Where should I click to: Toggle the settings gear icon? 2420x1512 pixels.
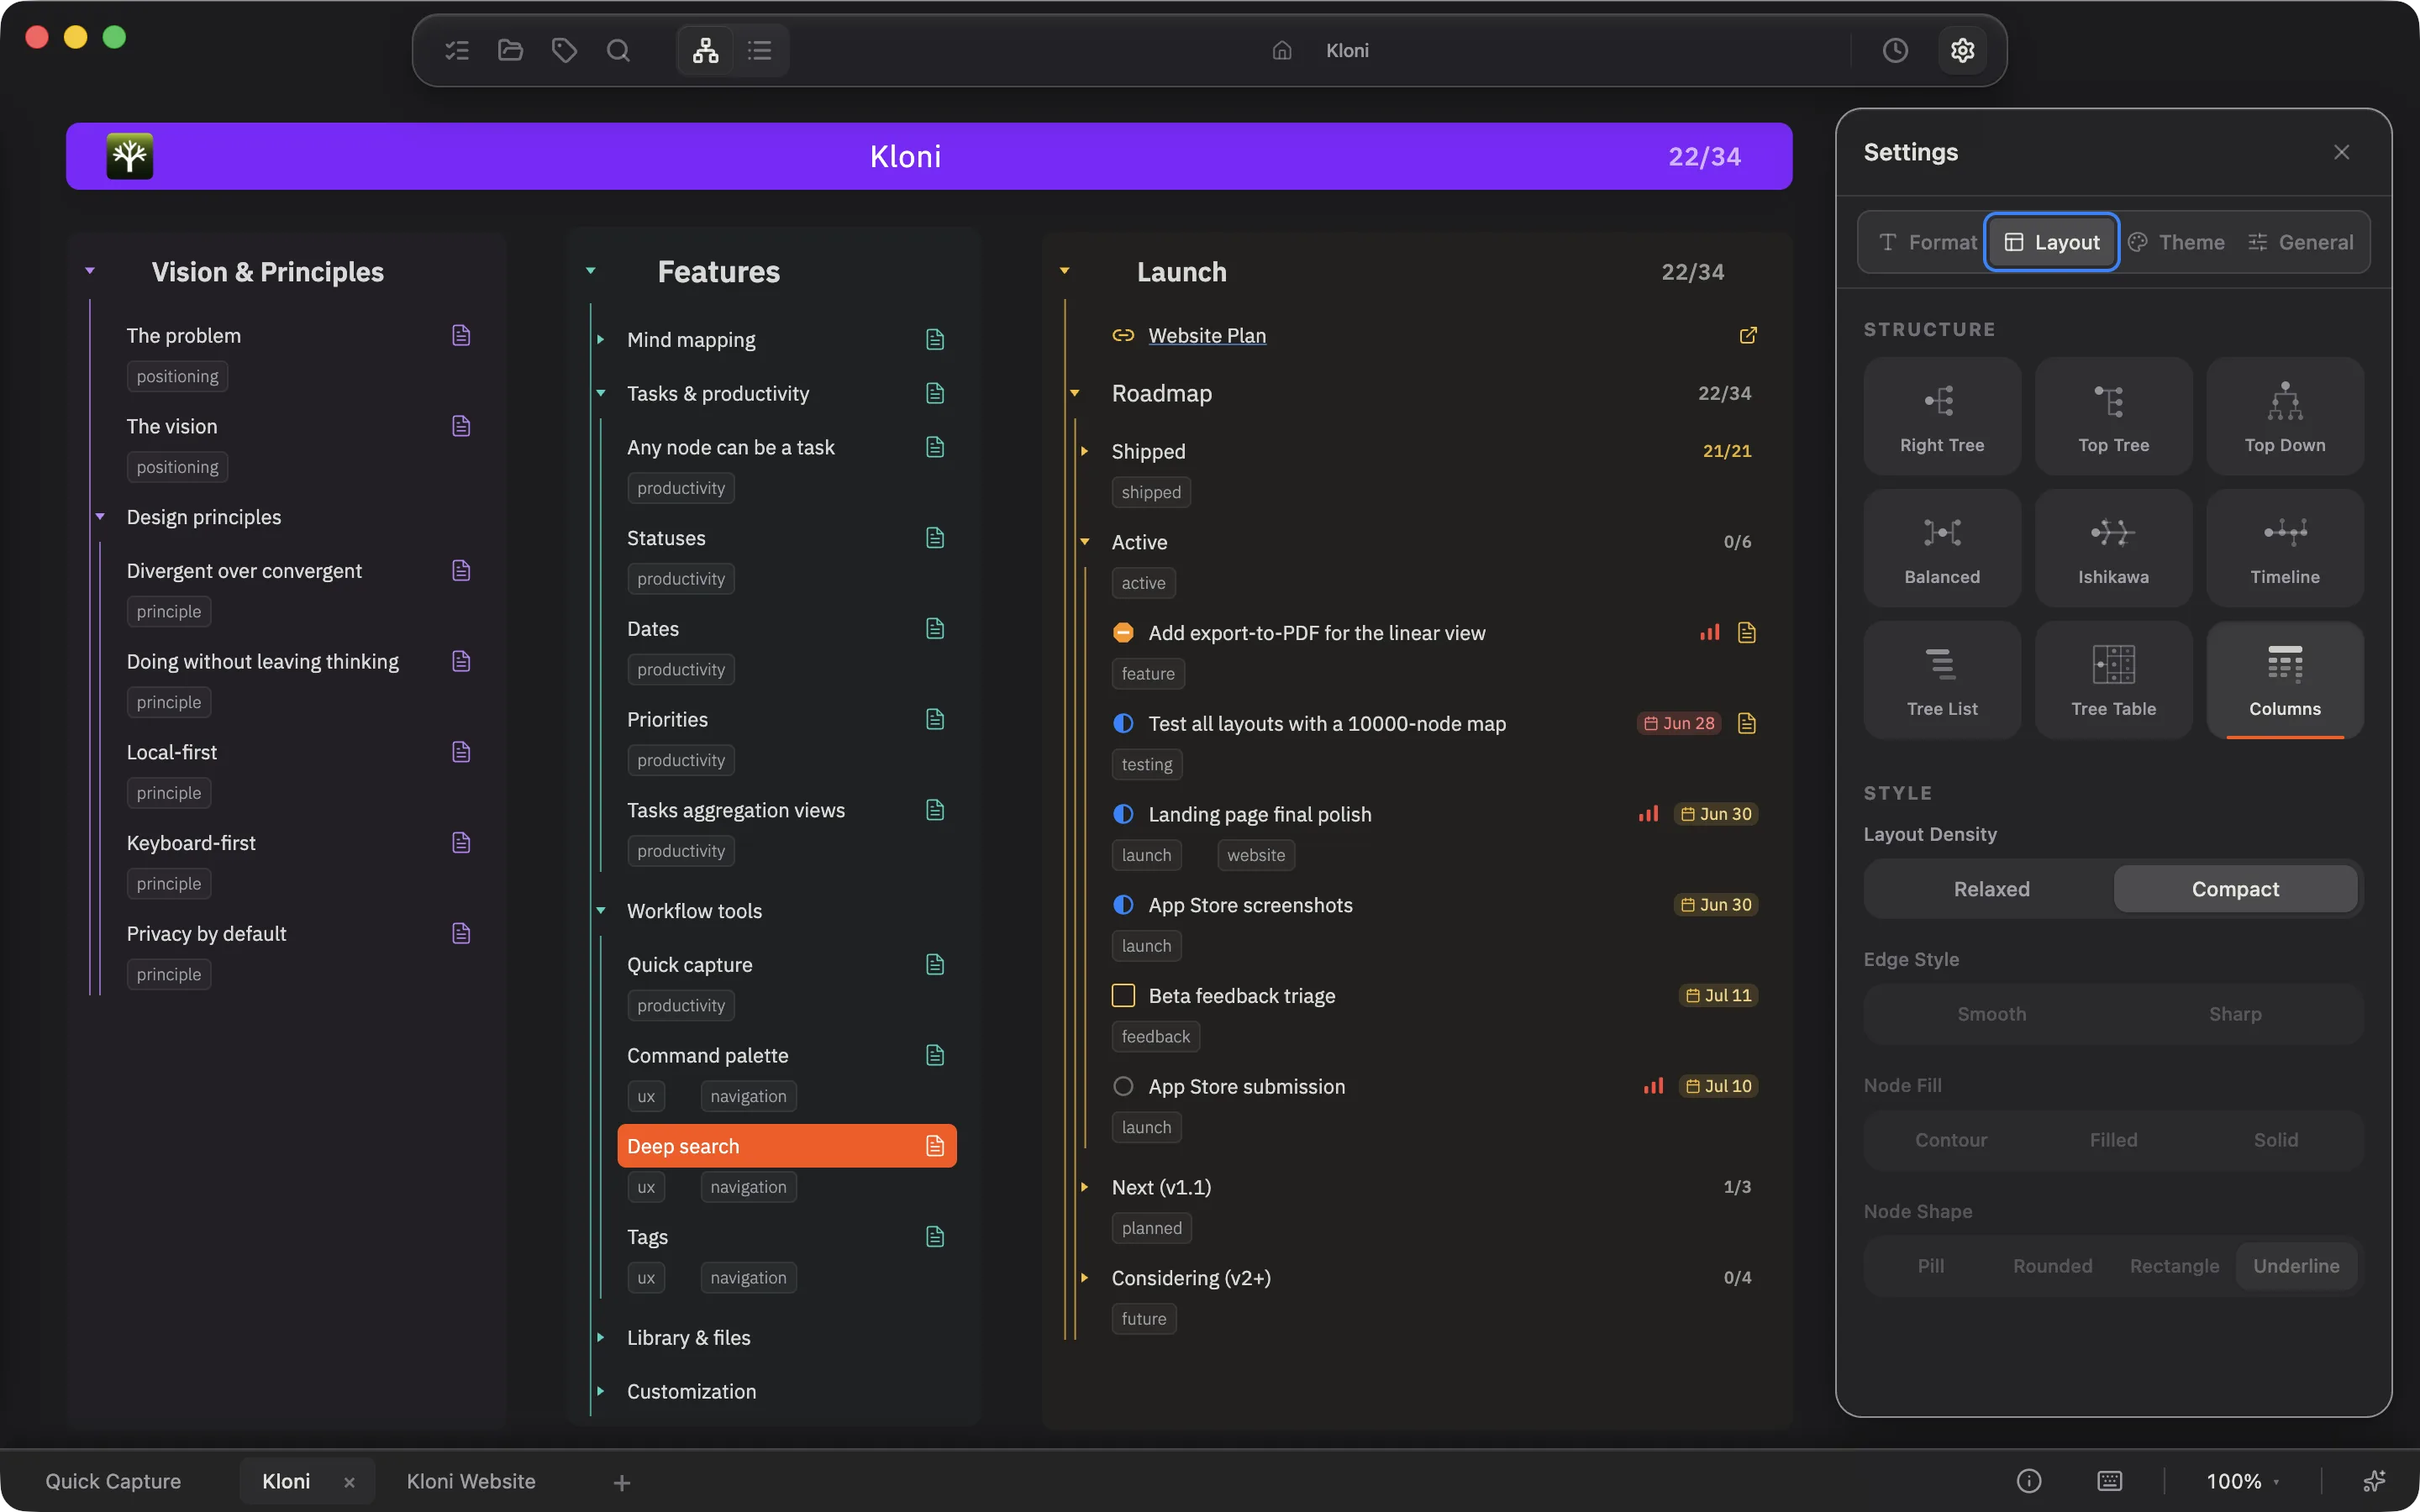1962,50
